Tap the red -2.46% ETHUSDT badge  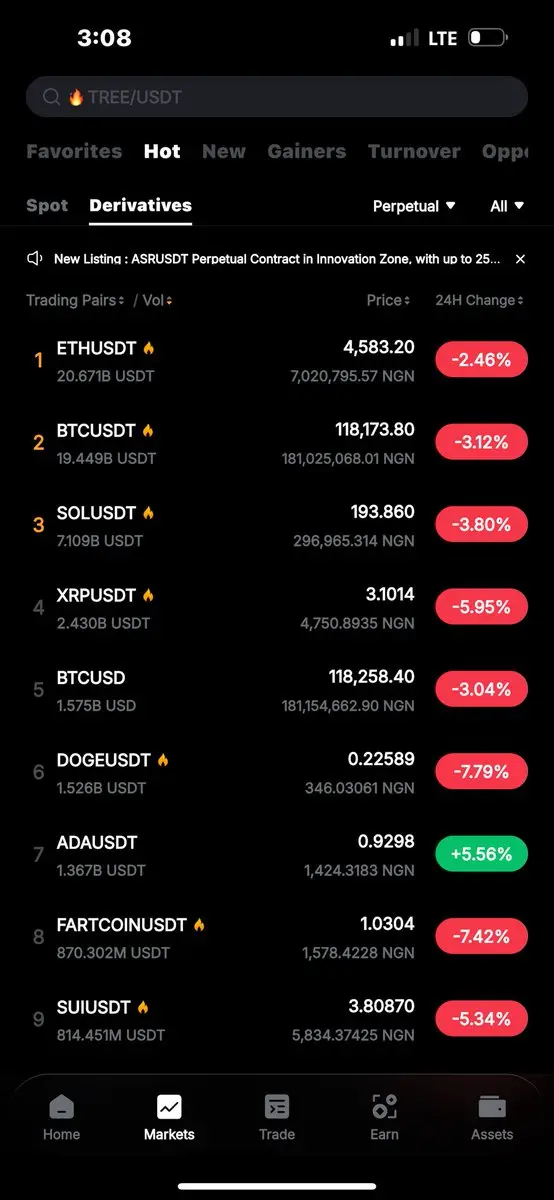[481, 359]
